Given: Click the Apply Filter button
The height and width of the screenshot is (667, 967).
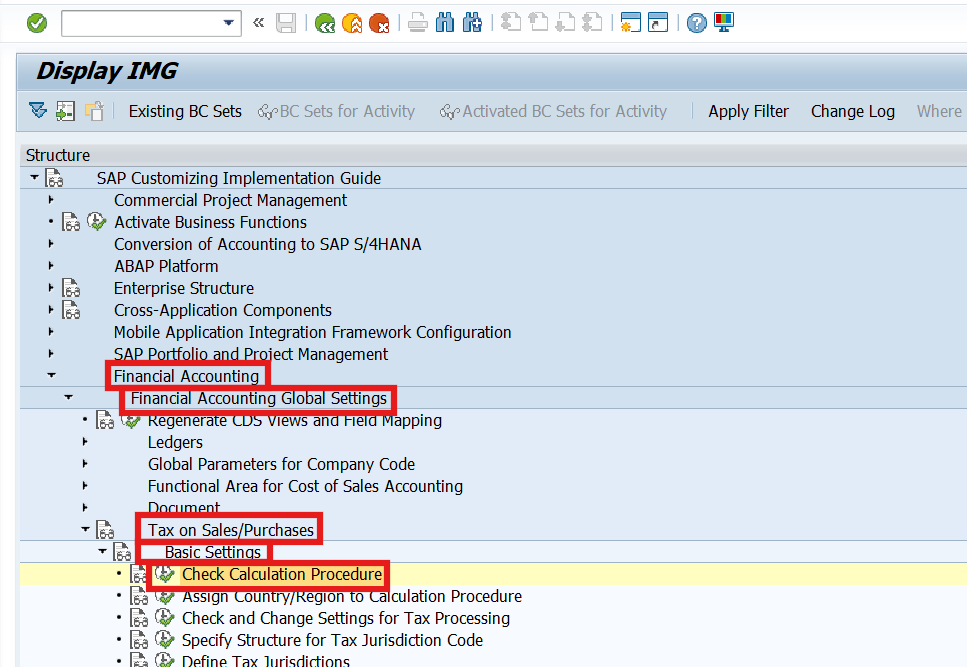Looking at the screenshot, I should tap(748, 111).
